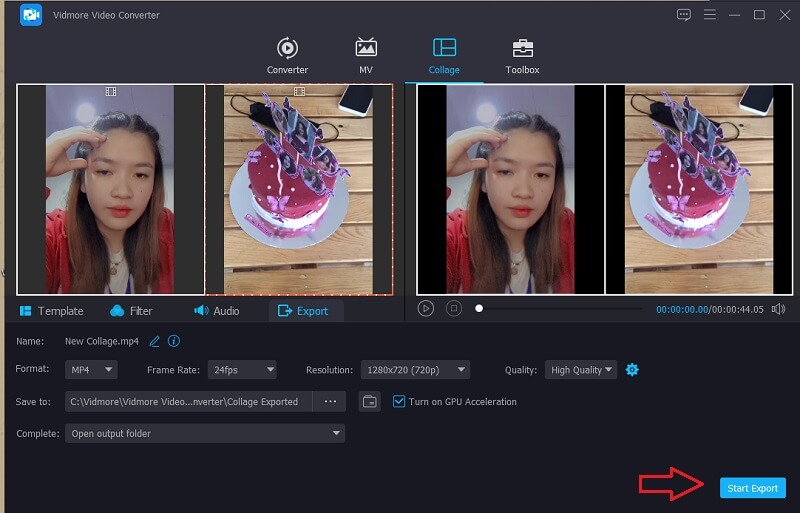The width and height of the screenshot is (800, 513).
Task: Click the preview playback progress slider
Action: [x=560, y=309]
